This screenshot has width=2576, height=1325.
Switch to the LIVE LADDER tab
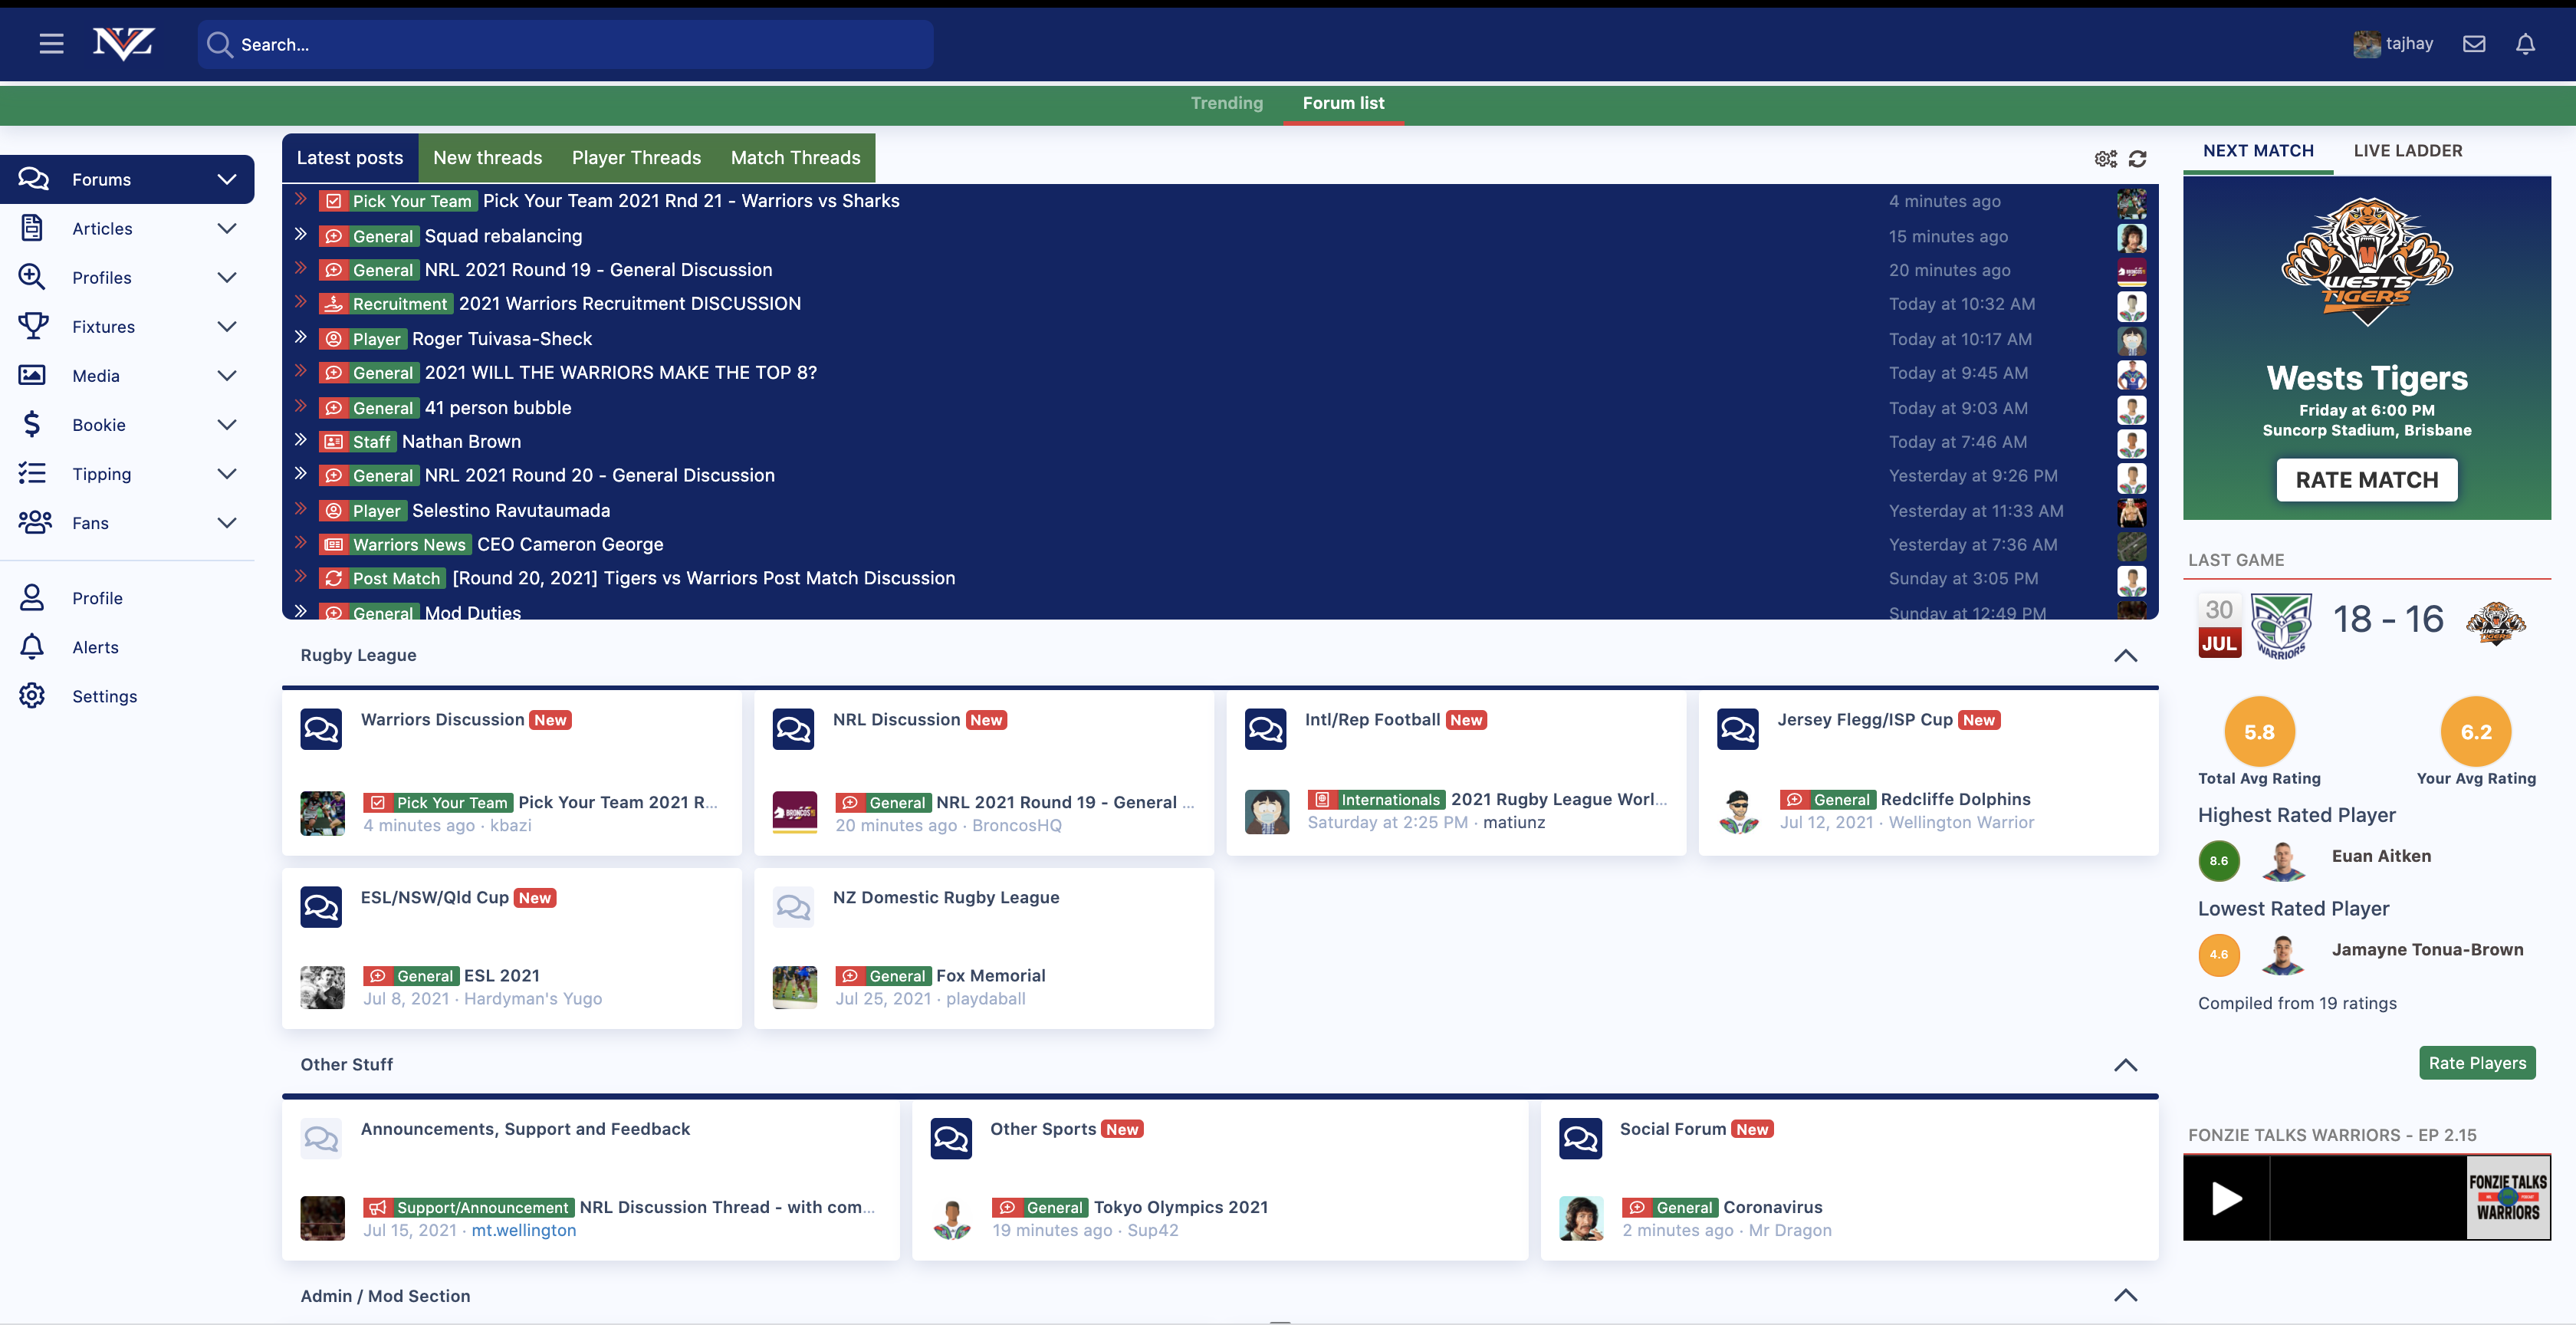tap(2407, 151)
